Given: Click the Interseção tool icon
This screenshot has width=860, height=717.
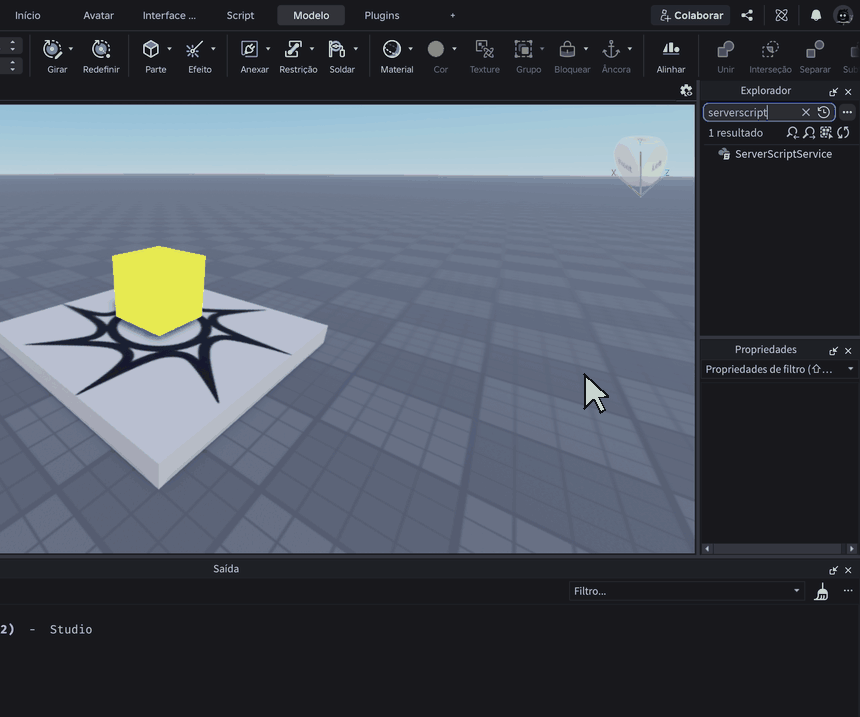Looking at the screenshot, I should point(770,49).
